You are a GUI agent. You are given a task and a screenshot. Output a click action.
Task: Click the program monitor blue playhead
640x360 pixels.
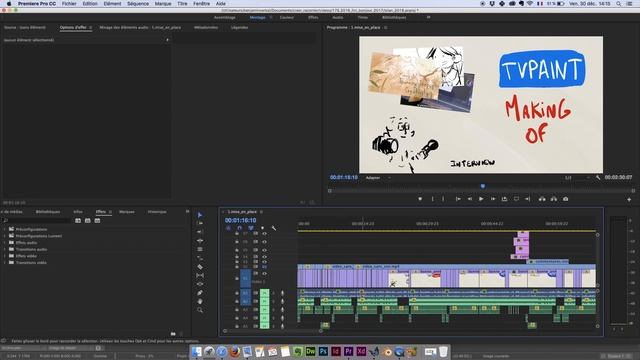tap(482, 187)
